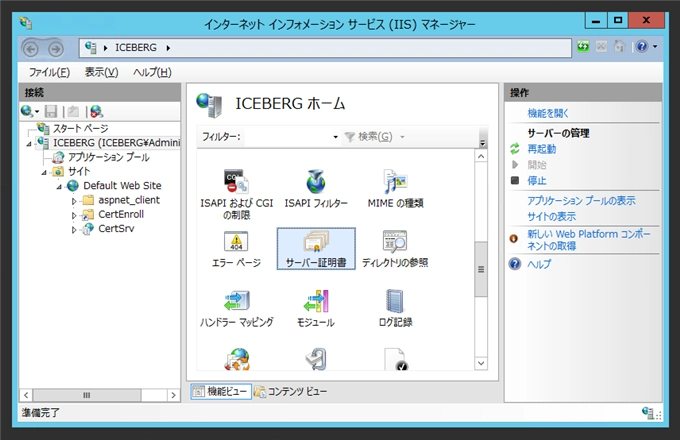Open the filter dropdown arrow
The height and width of the screenshot is (440, 680).
(335, 137)
